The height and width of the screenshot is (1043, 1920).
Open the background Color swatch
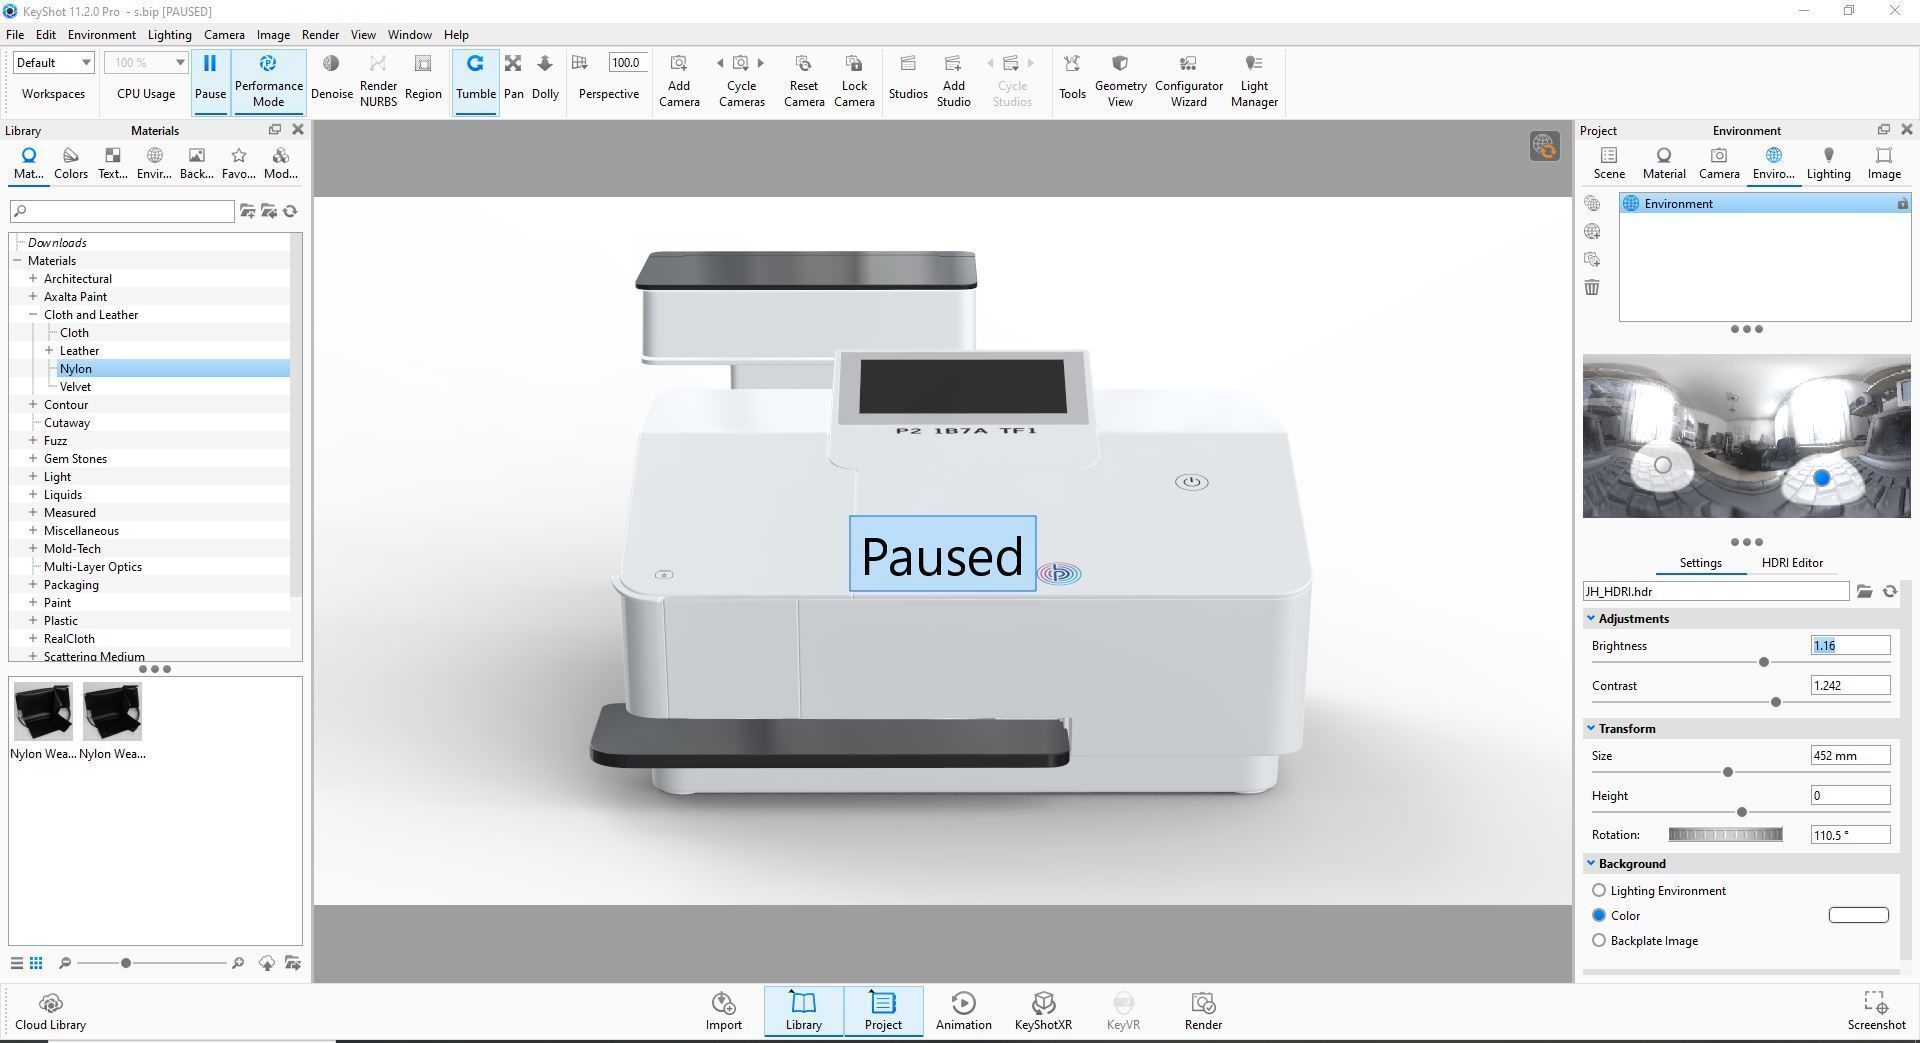point(1858,915)
